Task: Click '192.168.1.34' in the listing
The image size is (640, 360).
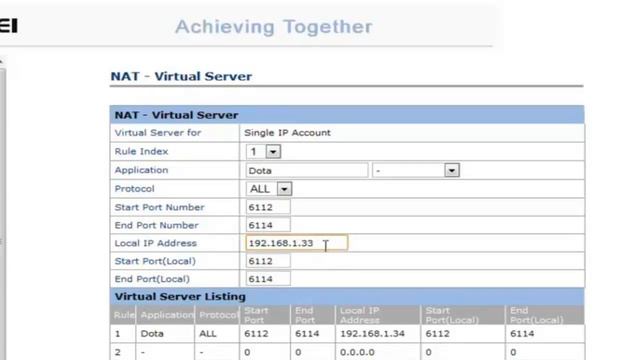Action: (372, 333)
